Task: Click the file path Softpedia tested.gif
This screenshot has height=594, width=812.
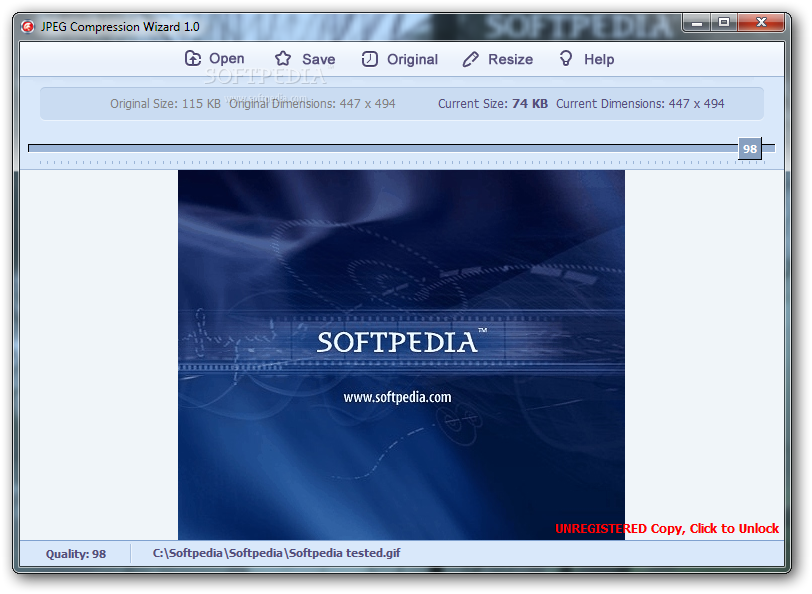Action: pos(276,553)
